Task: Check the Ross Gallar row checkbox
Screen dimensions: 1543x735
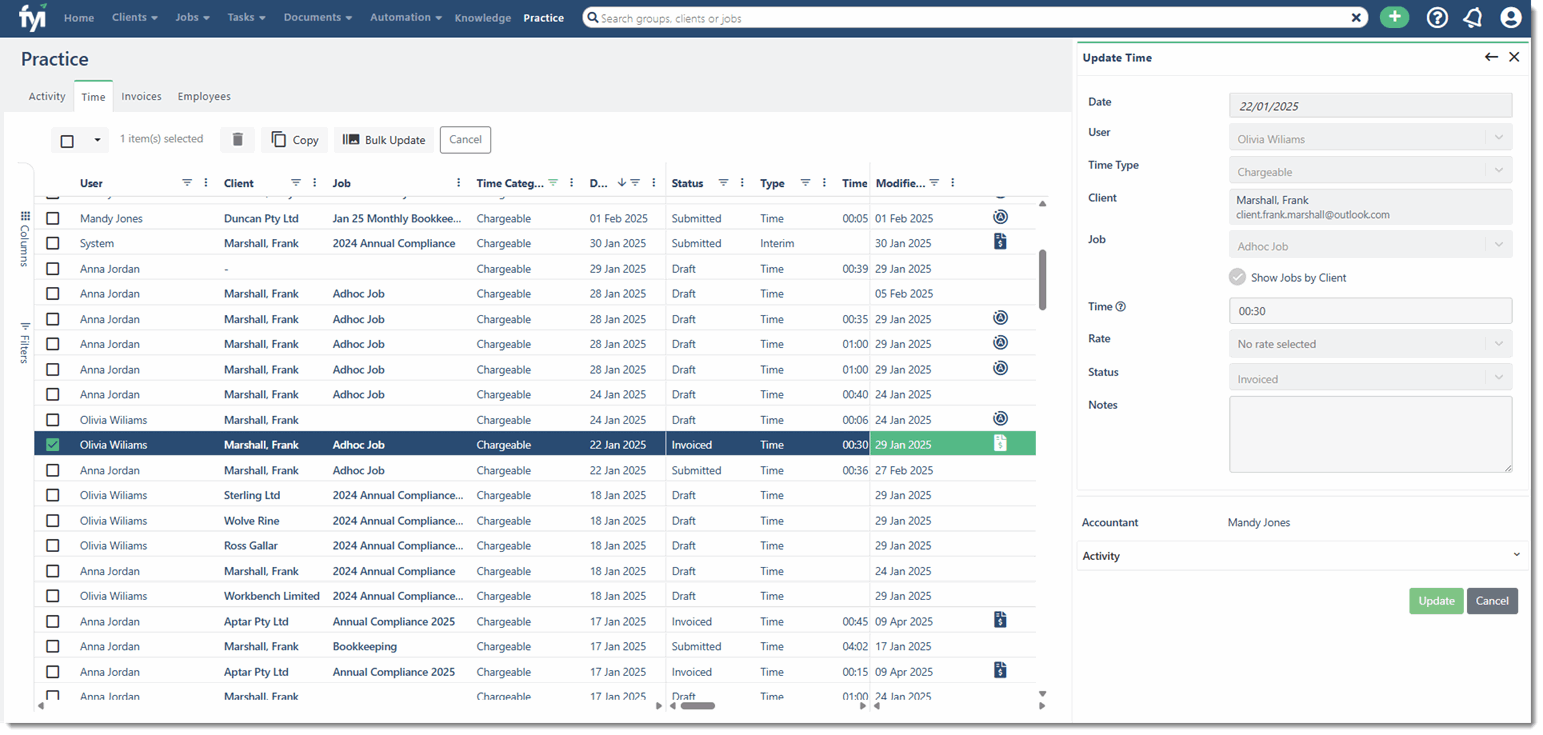Action: point(53,546)
